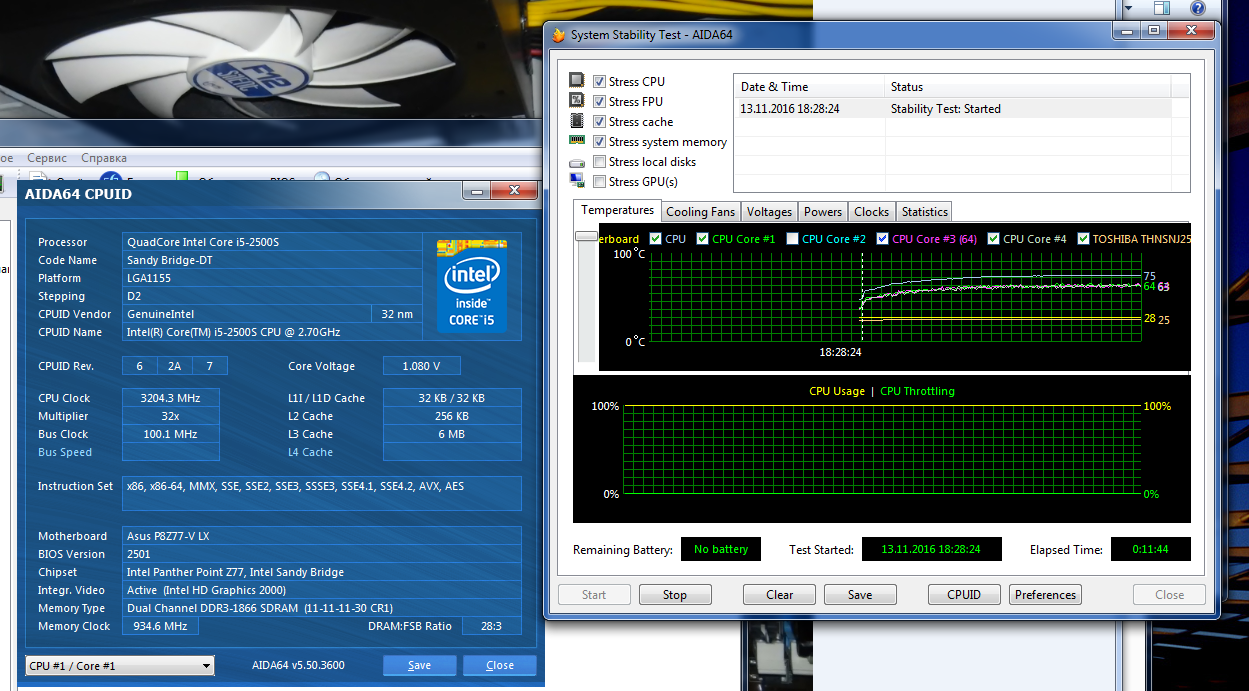
Task: Toggle the CPU Core #4 graph checkbox
Action: click(x=994, y=239)
